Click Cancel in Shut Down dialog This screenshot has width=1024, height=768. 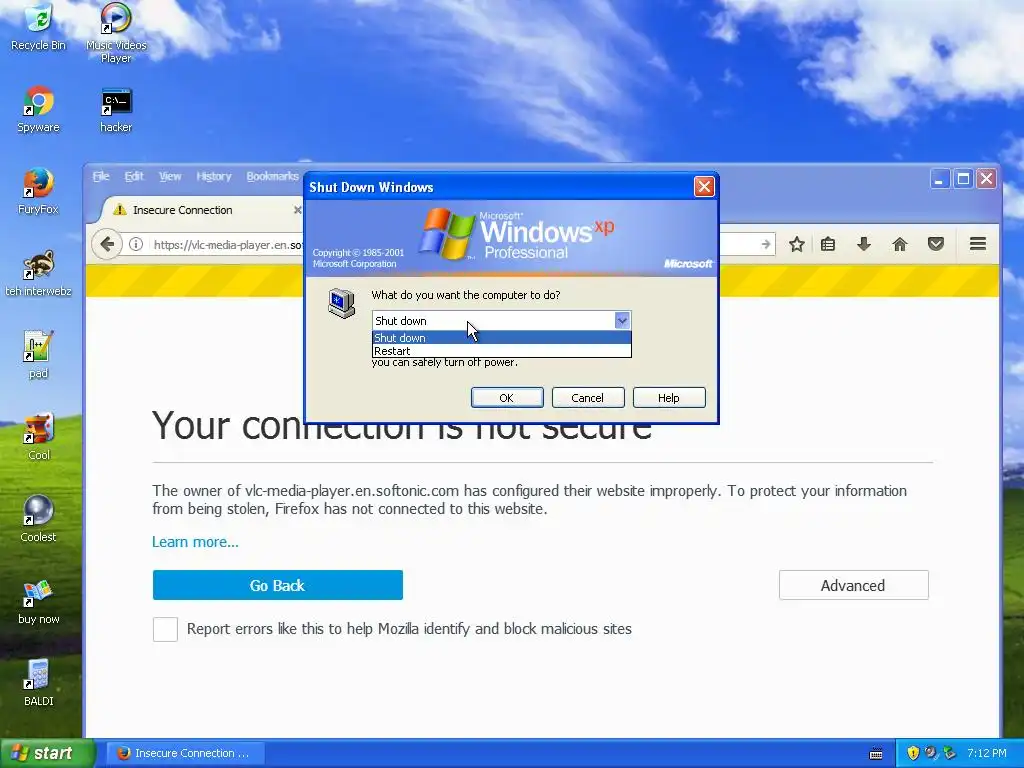(x=588, y=398)
